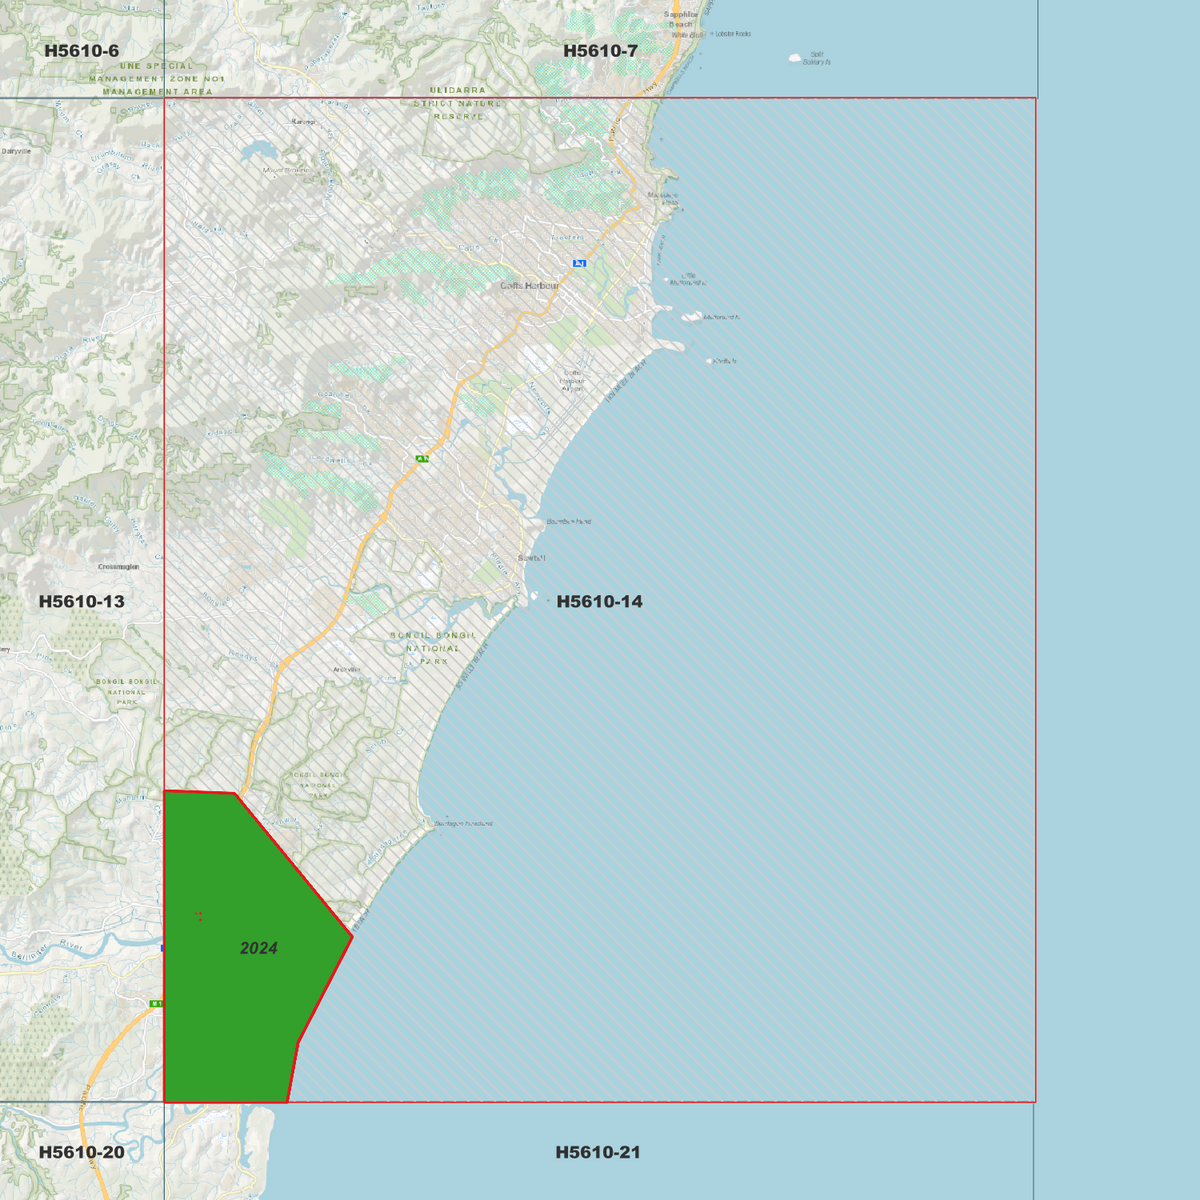
Task: Click the small red dots inside green area
Action: point(199,915)
